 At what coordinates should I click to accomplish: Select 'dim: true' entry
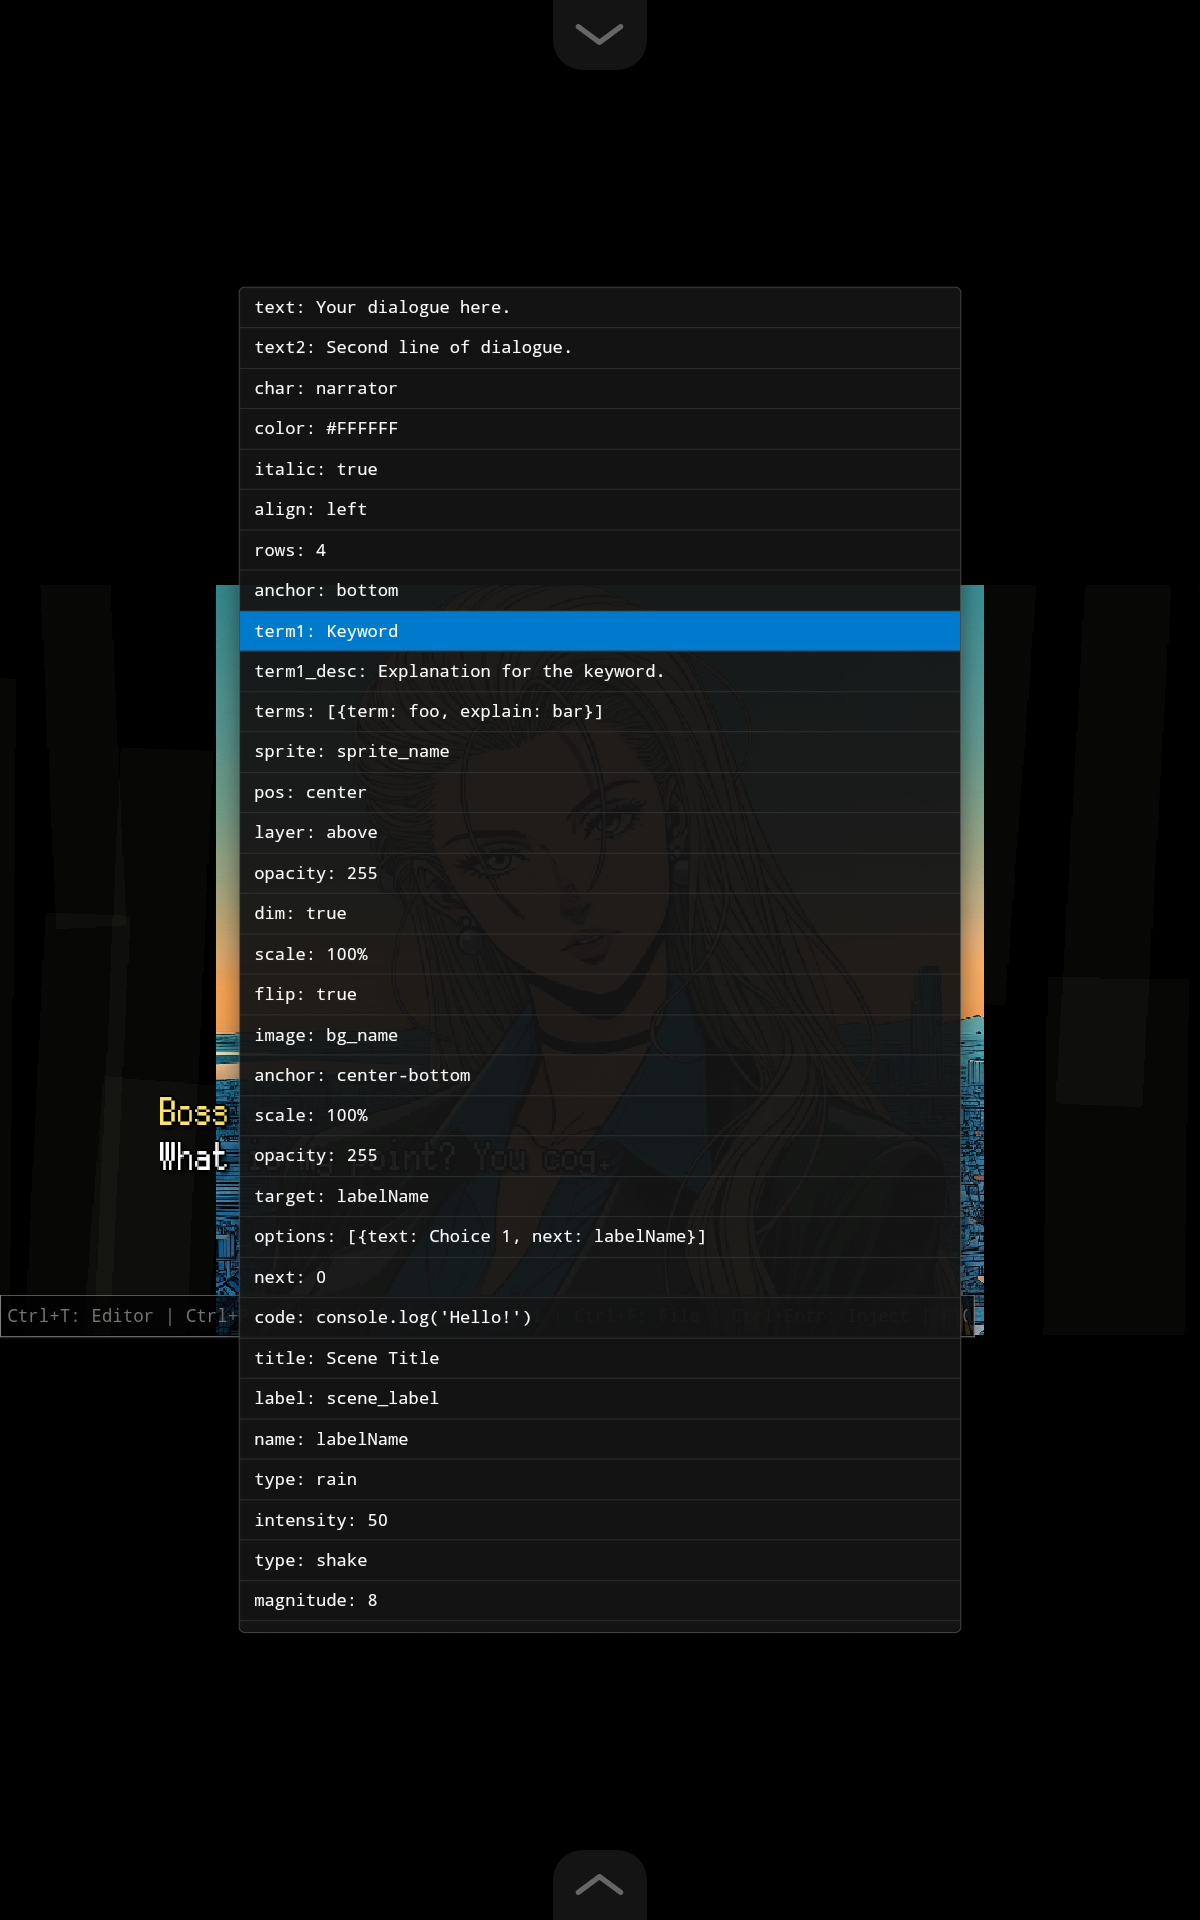tap(600, 914)
